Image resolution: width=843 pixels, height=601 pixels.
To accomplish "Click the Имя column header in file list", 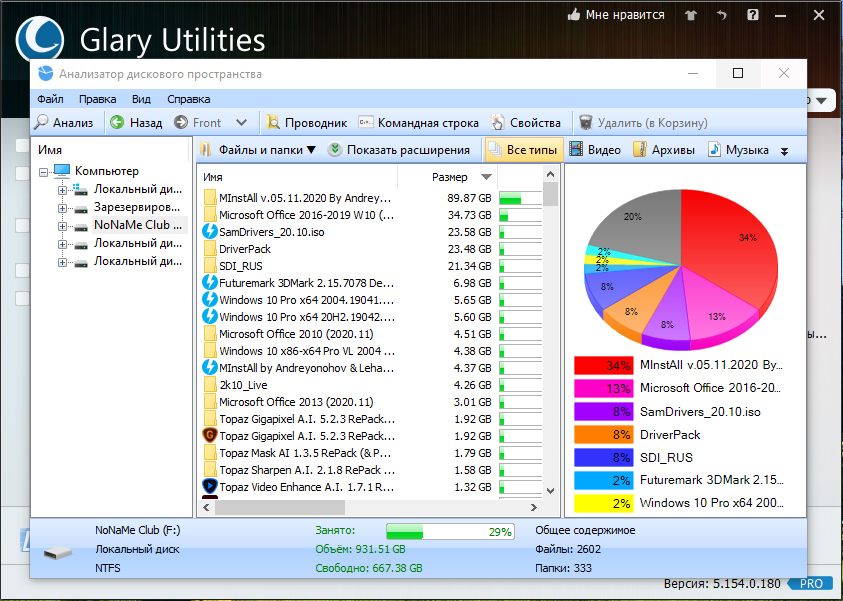I will [298, 177].
